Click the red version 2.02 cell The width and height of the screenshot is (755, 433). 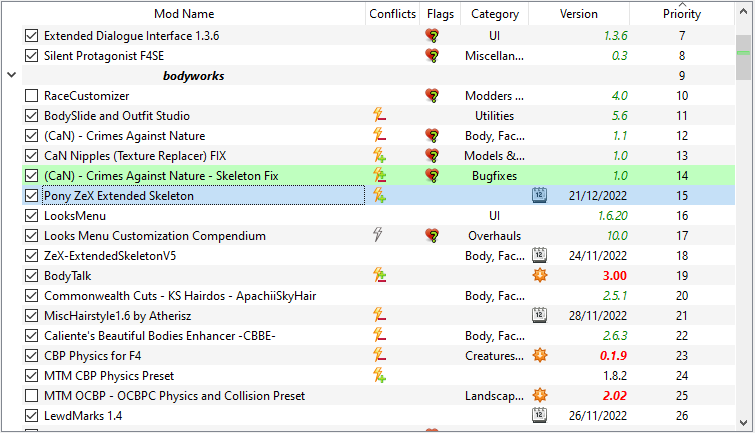point(615,395)
